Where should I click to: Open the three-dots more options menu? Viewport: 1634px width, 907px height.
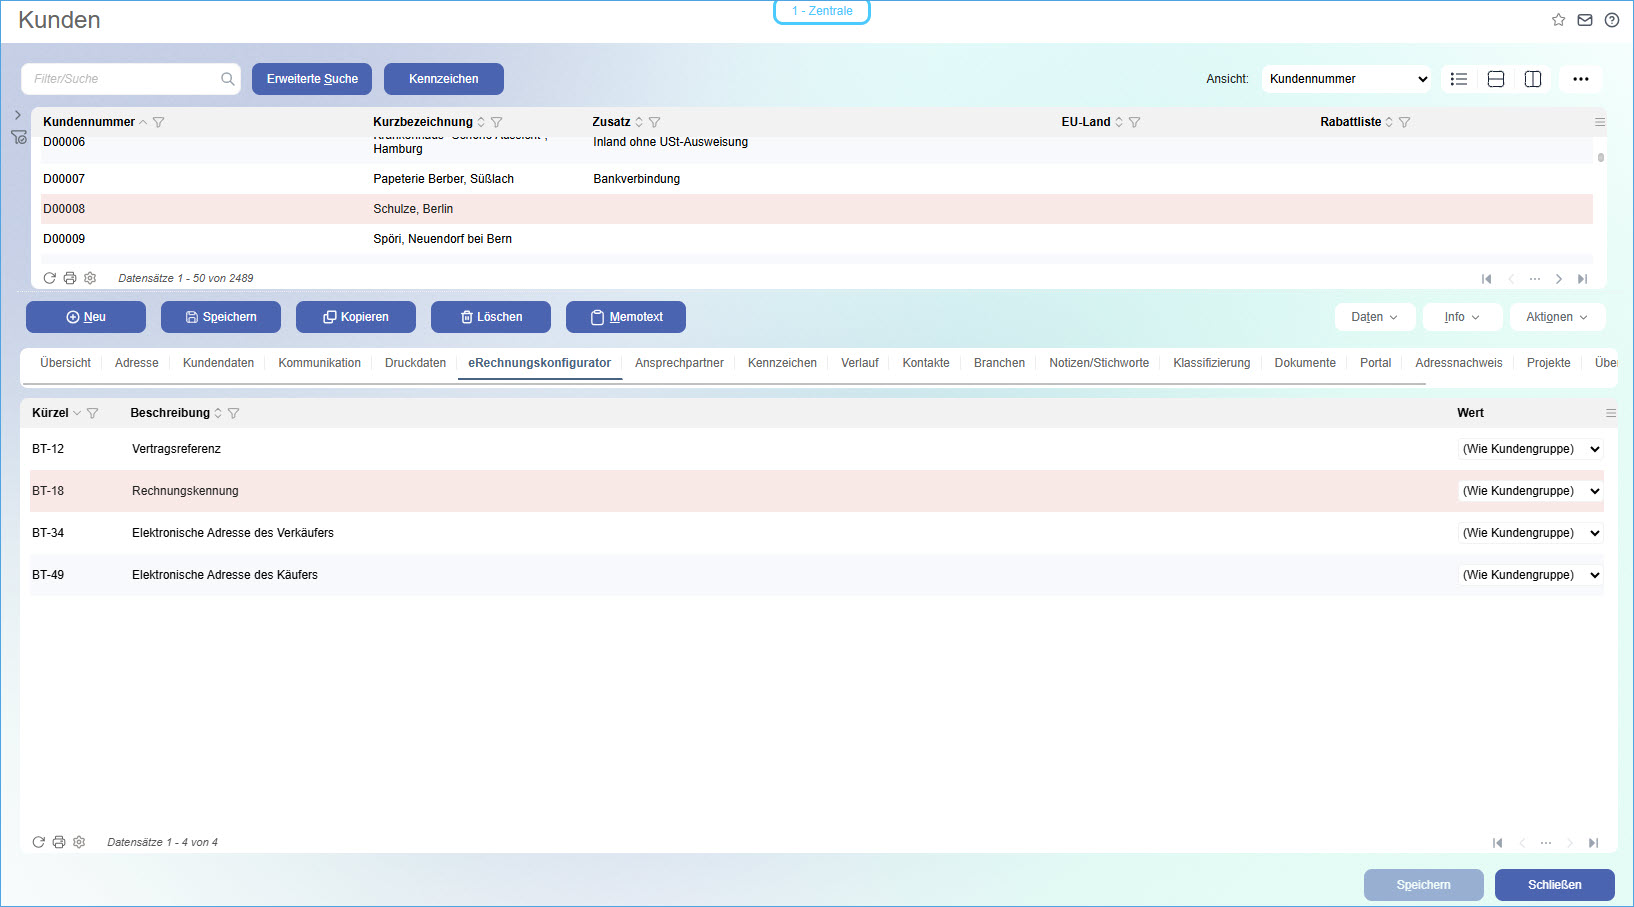pyautogui.click(x=1581, y=79)
